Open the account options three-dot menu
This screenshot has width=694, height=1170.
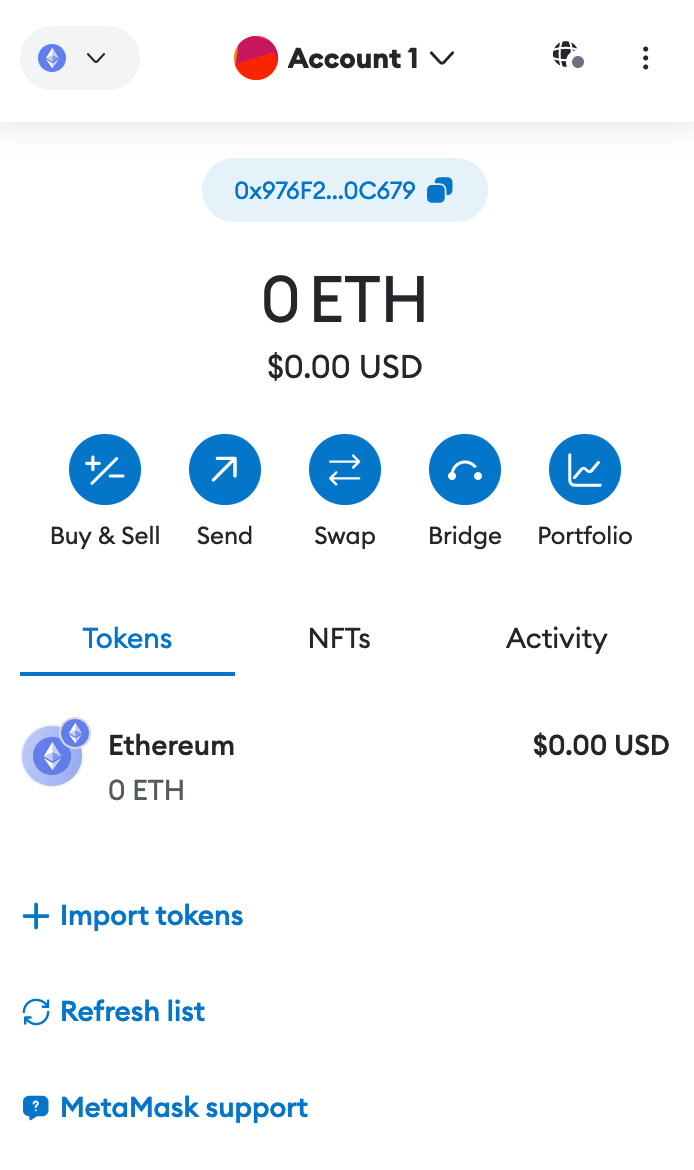tap(646, 58)
